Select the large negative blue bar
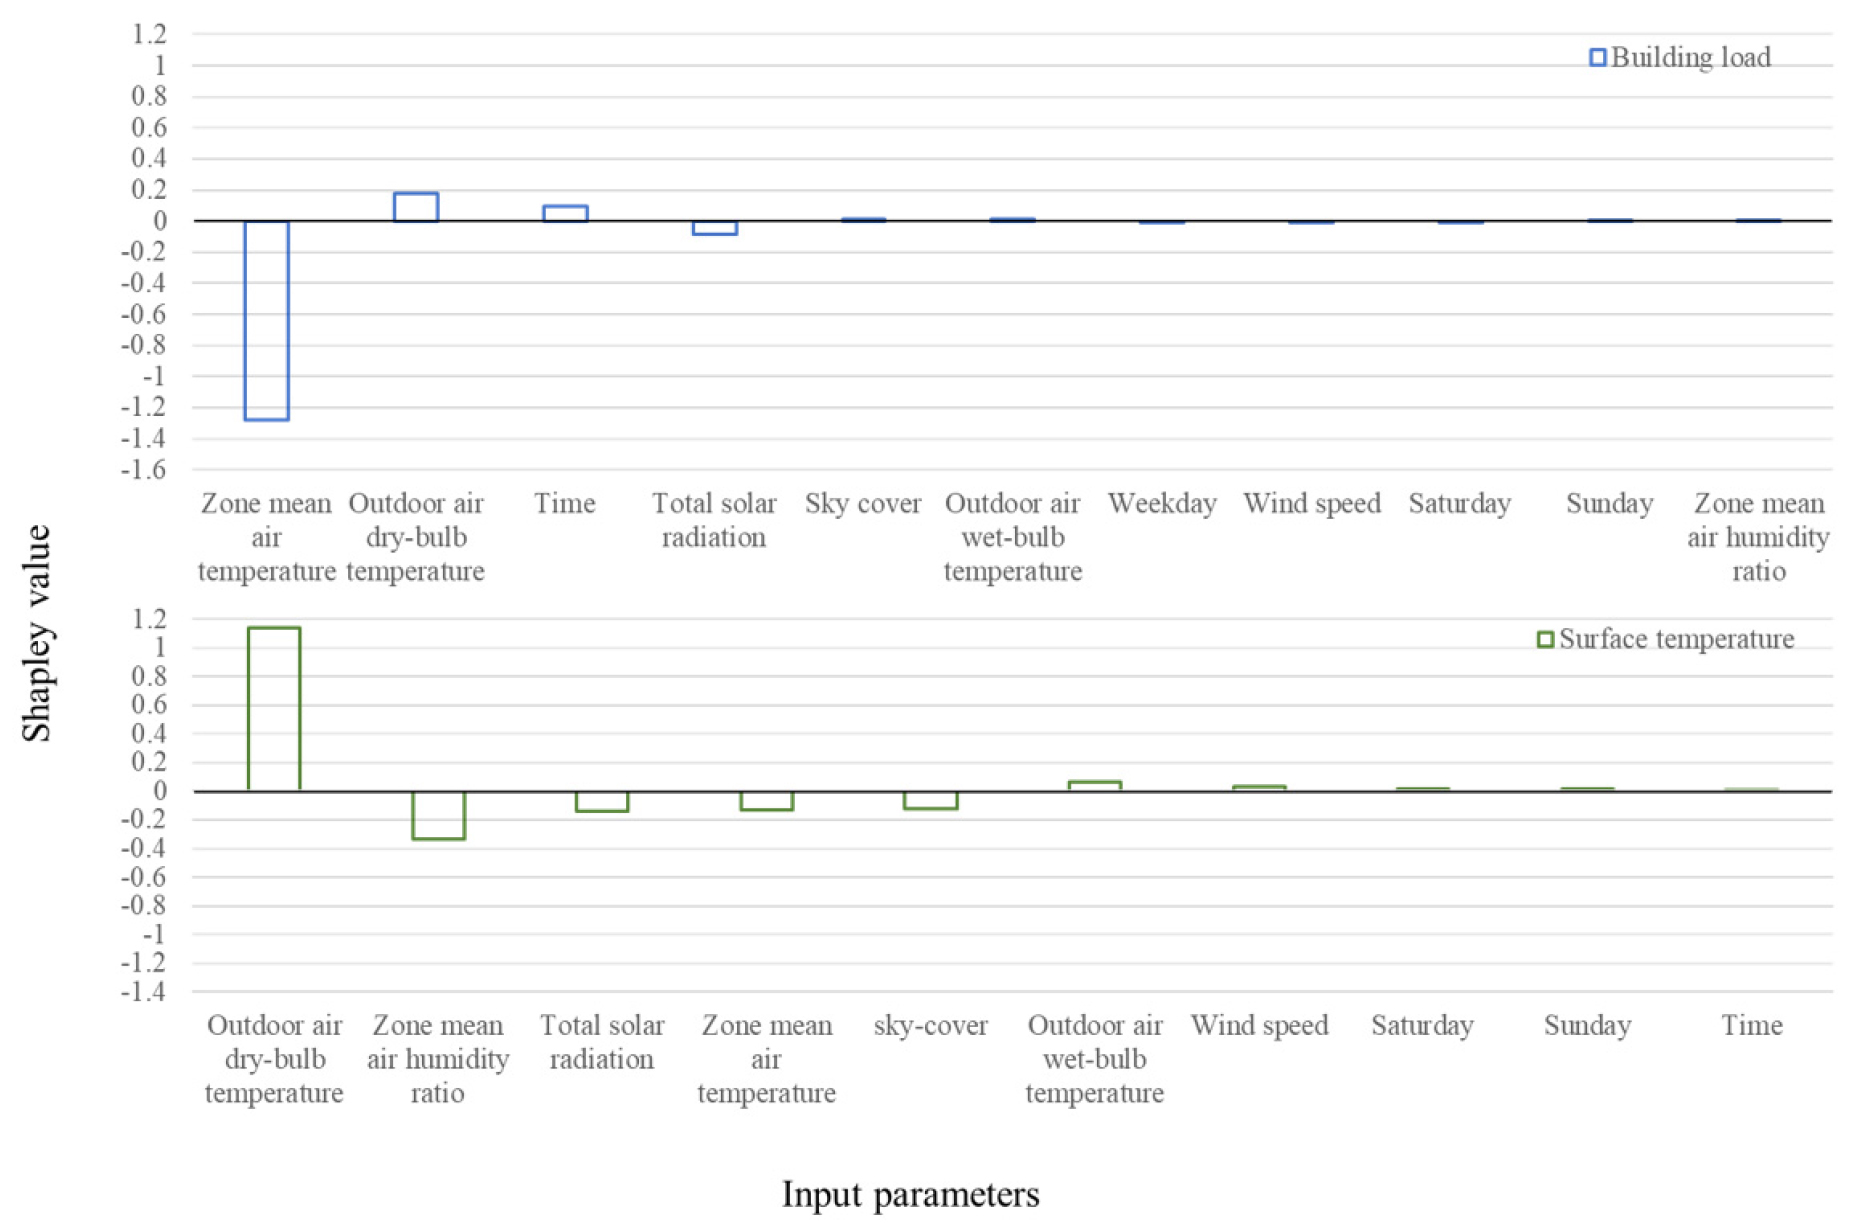The image size is (1850, 1232). point(267,320)
